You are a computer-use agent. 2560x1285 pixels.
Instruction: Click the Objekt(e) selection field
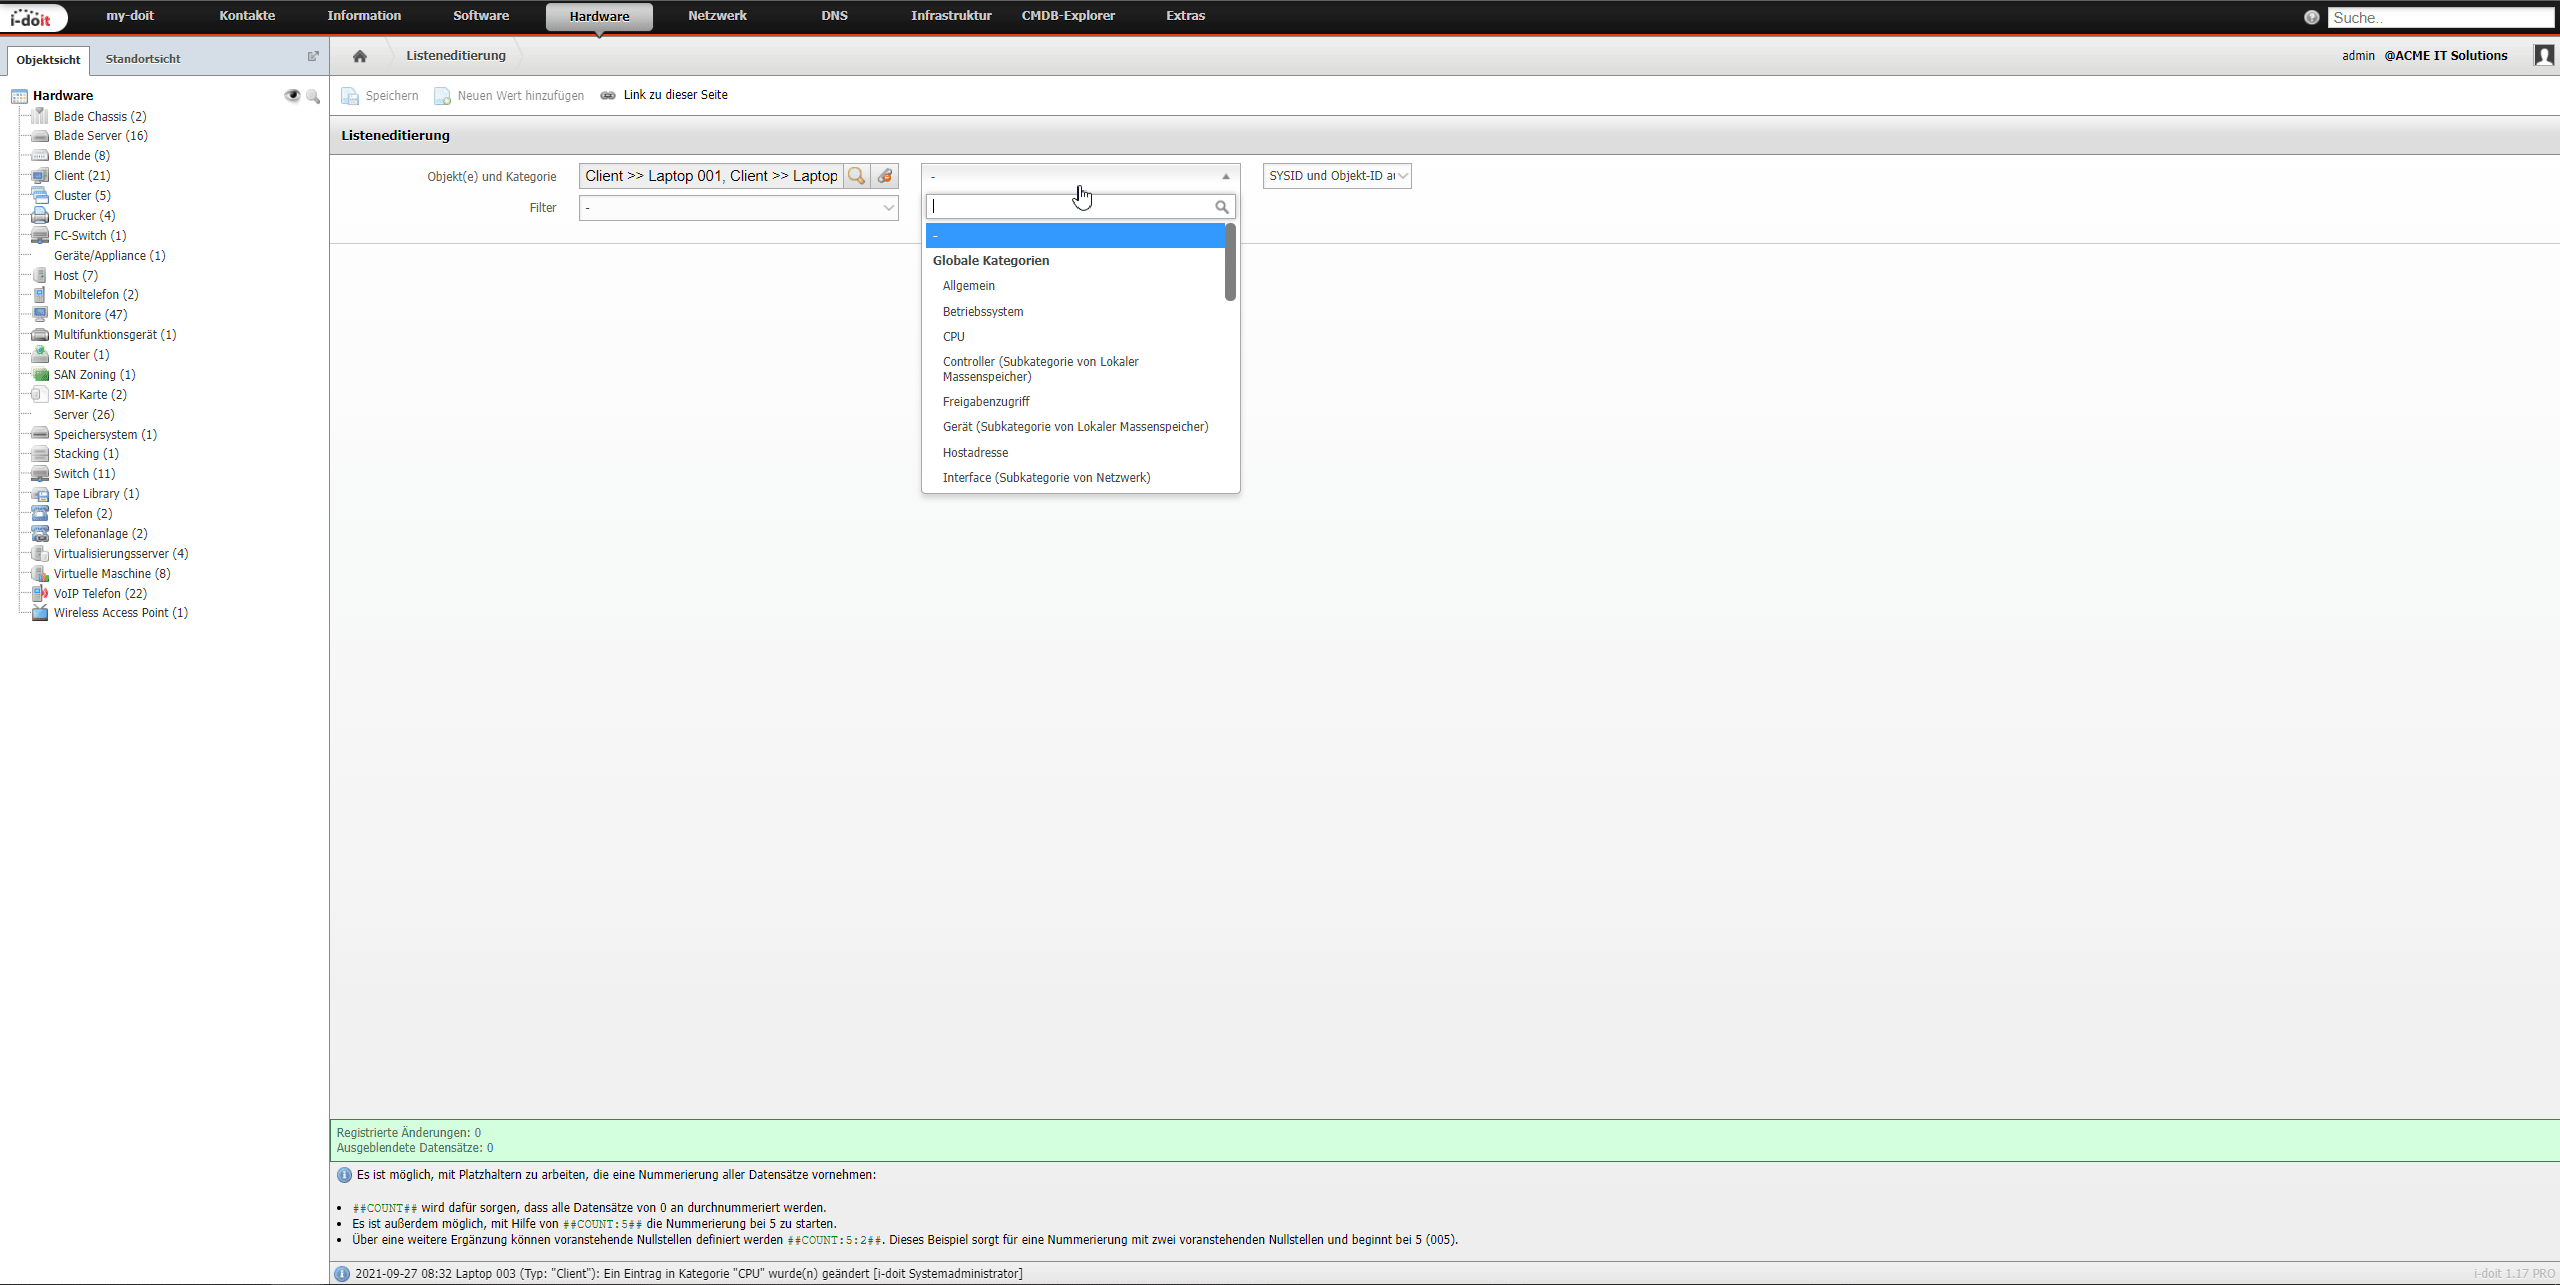point(711,176)
